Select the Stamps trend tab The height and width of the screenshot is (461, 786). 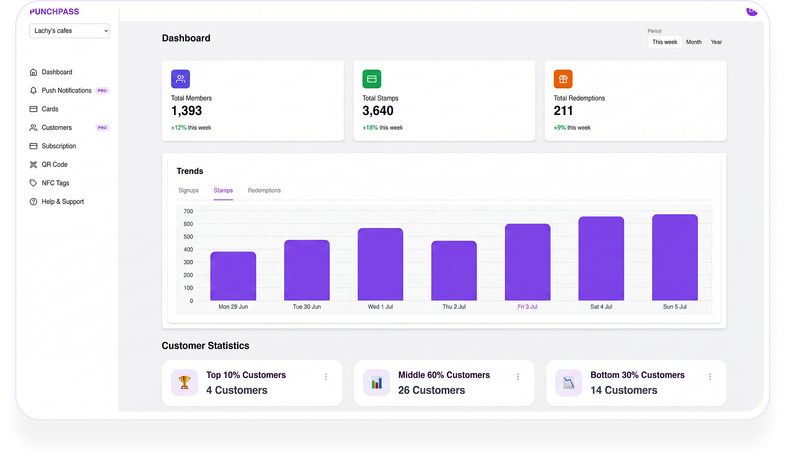(x=223, y=190)
